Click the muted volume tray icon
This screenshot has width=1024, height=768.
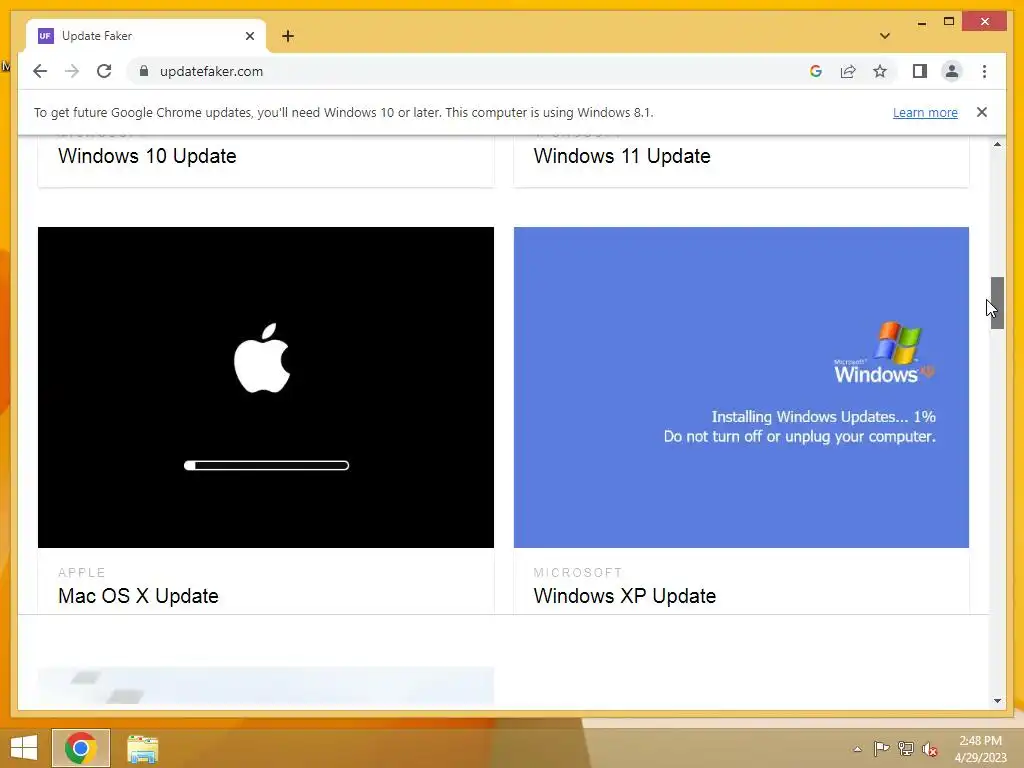tap(930, 749)
